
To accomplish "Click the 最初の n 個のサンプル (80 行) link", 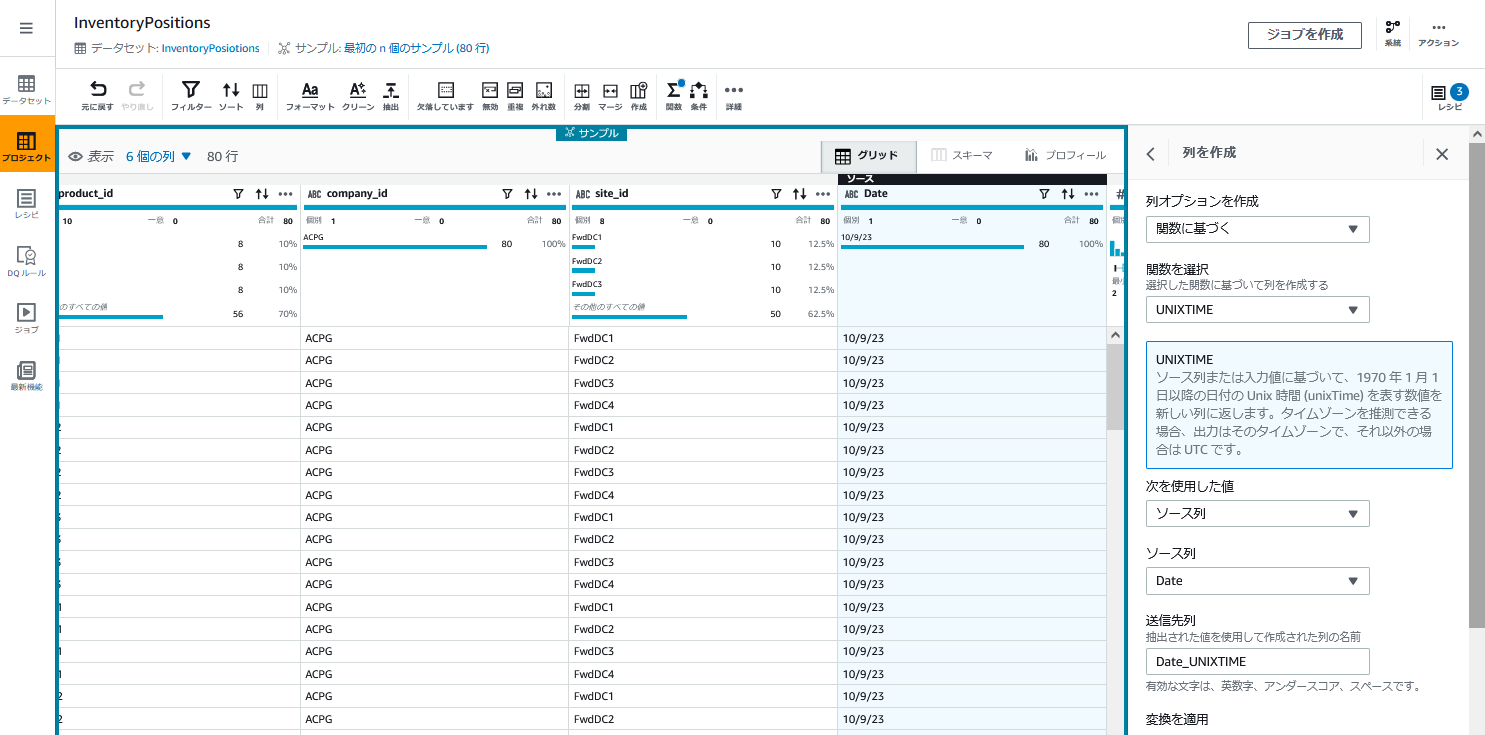I will pyautogui.click(x=416, y=48).
